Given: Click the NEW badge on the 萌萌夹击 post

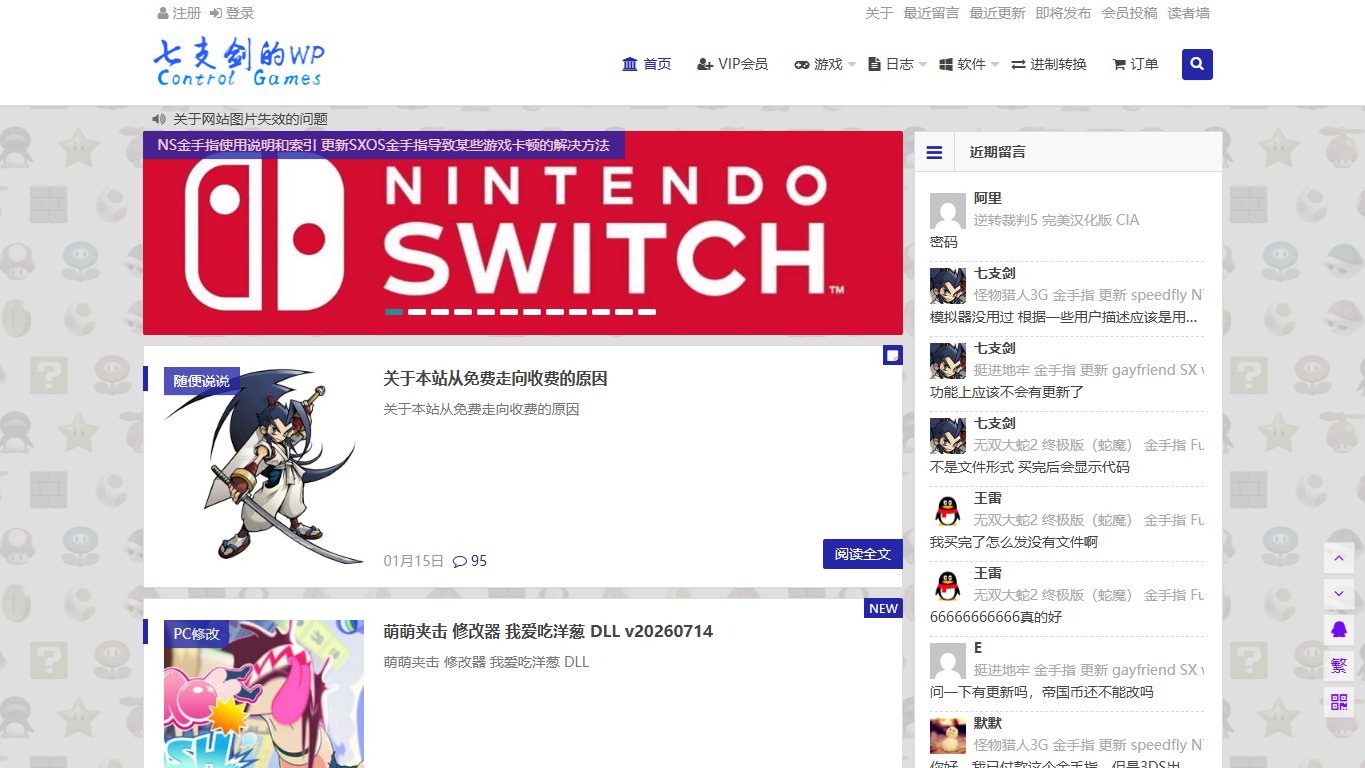Looking at the screenshot, I should coord(883,608).
